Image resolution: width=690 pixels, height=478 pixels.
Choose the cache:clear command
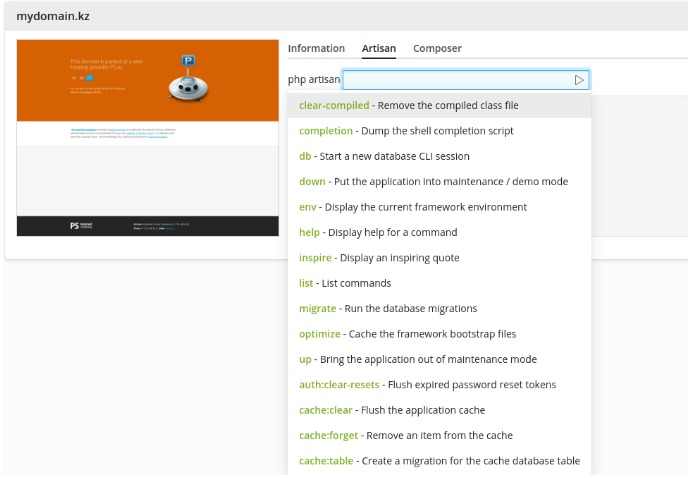pyautogui.click(x=439, y=410)
